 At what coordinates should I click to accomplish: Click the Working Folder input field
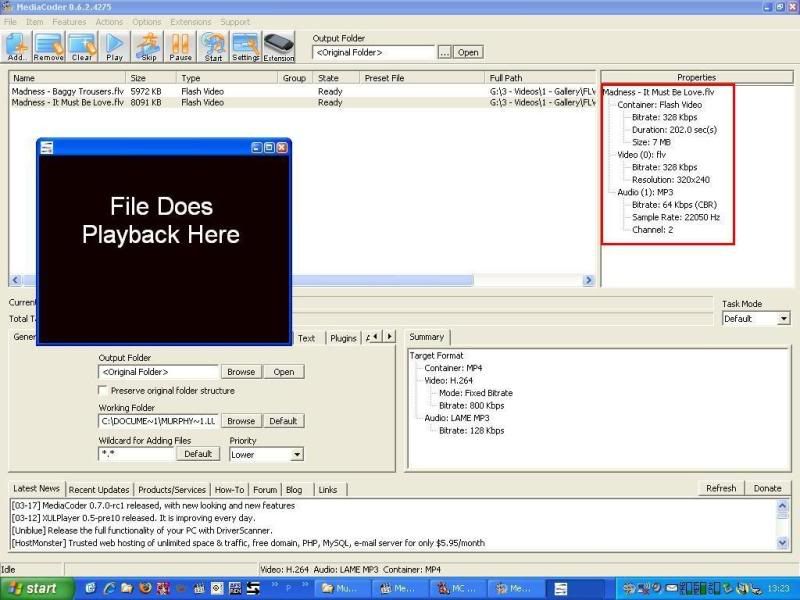(158, 421)
